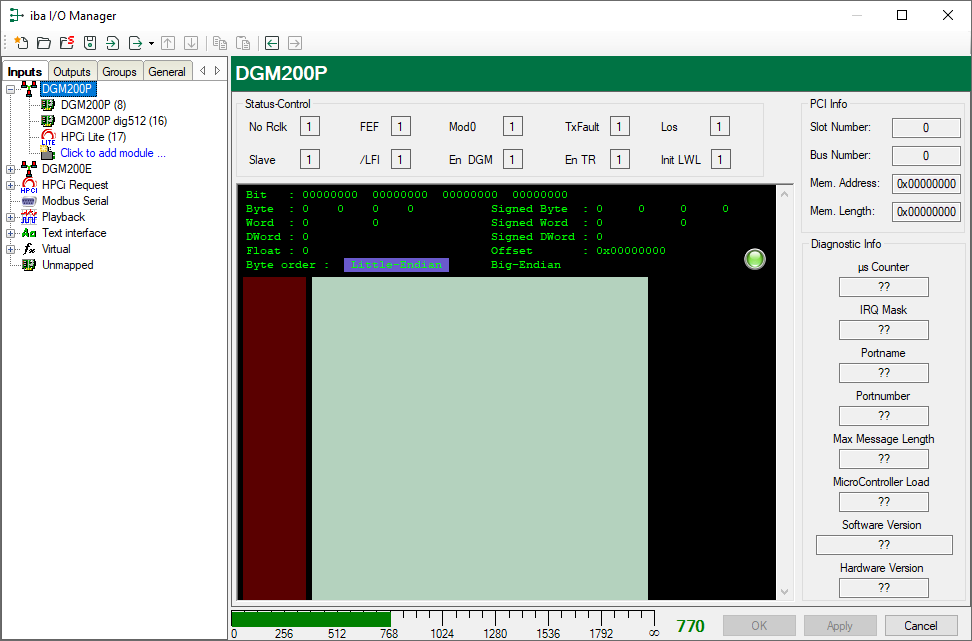Click the copy icon in toolbar
The height and width of the screenshot is (641, 972).
tap(219, 43)
